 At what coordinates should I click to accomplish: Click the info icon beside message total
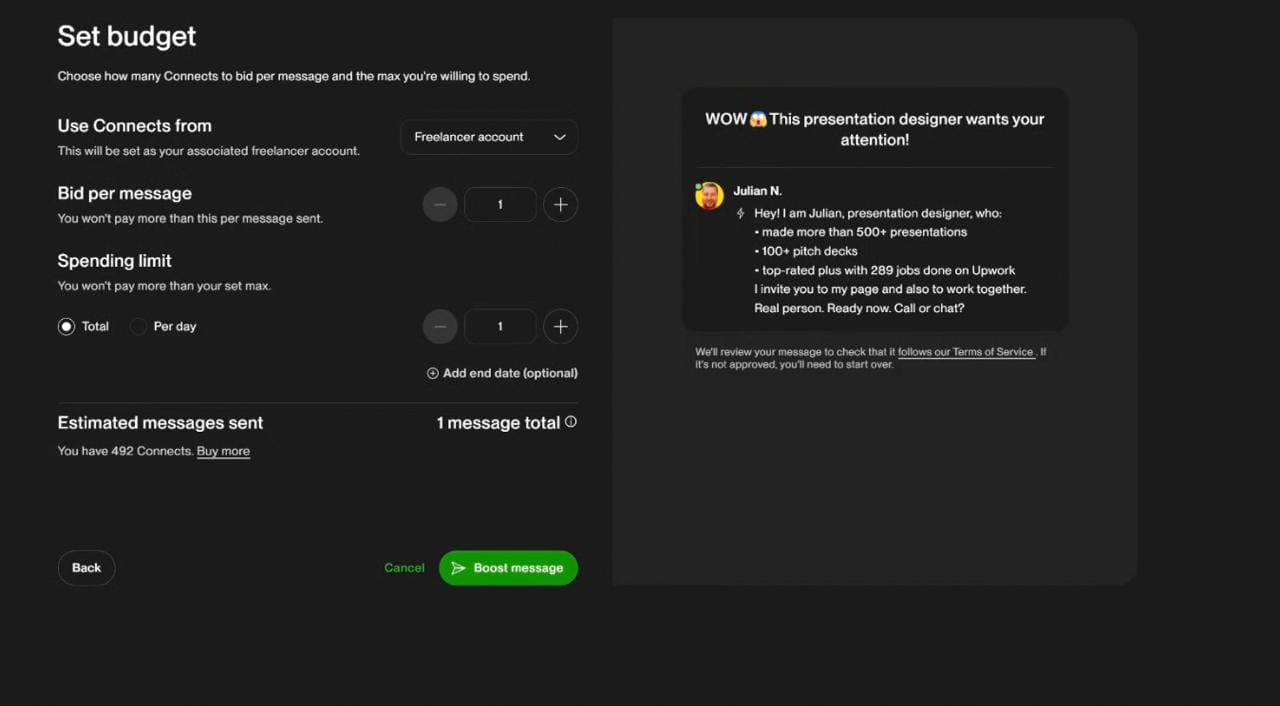(571, 422)
